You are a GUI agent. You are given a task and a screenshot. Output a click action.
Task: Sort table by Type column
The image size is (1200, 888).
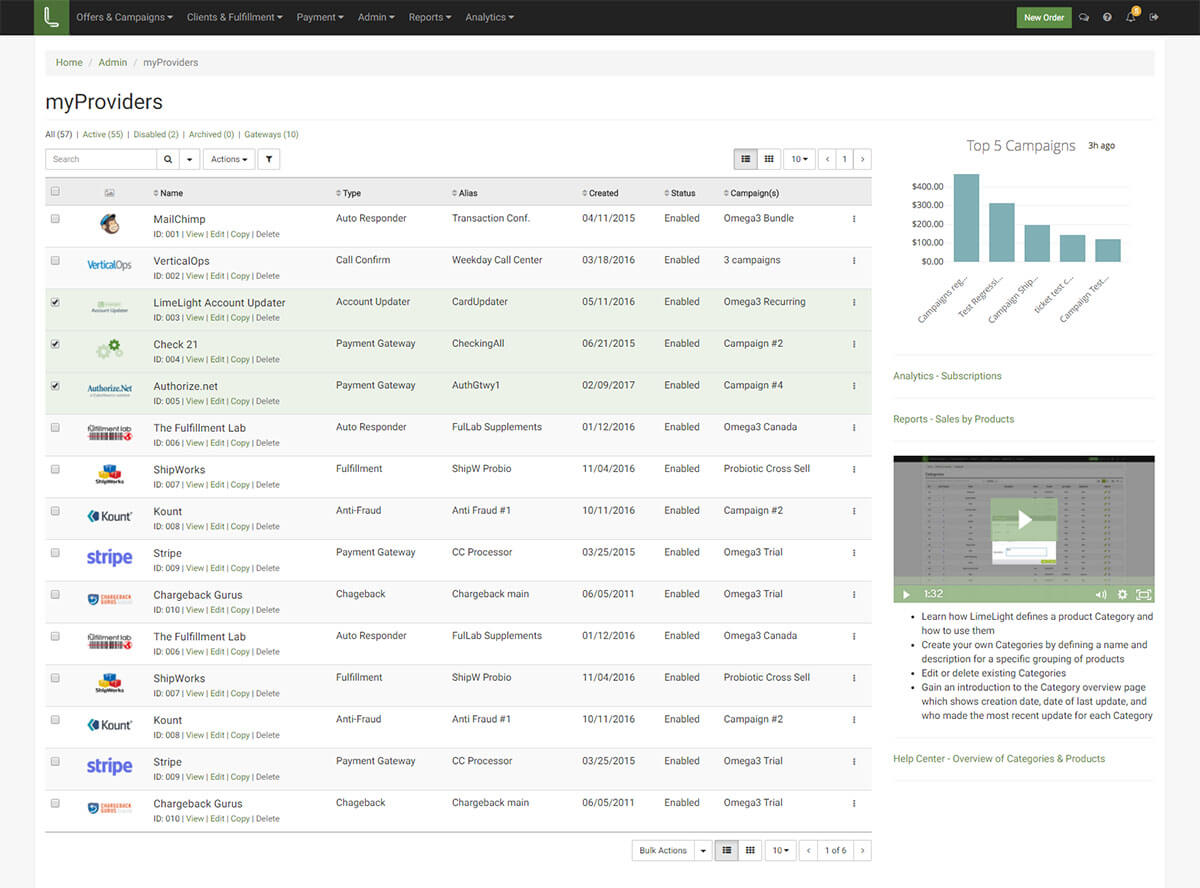(x=348, y=193)
